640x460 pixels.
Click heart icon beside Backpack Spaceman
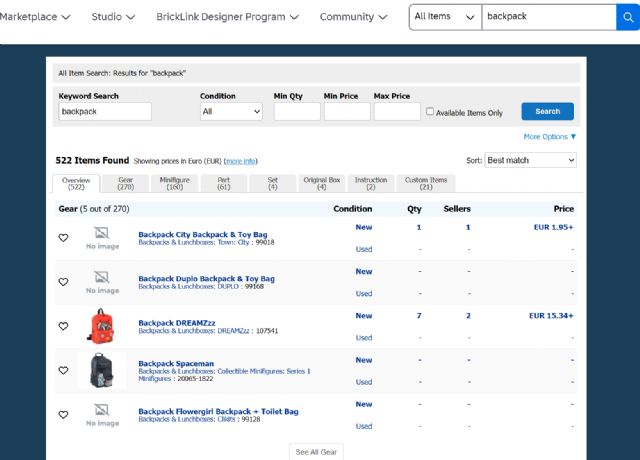[x=63, y=370]
